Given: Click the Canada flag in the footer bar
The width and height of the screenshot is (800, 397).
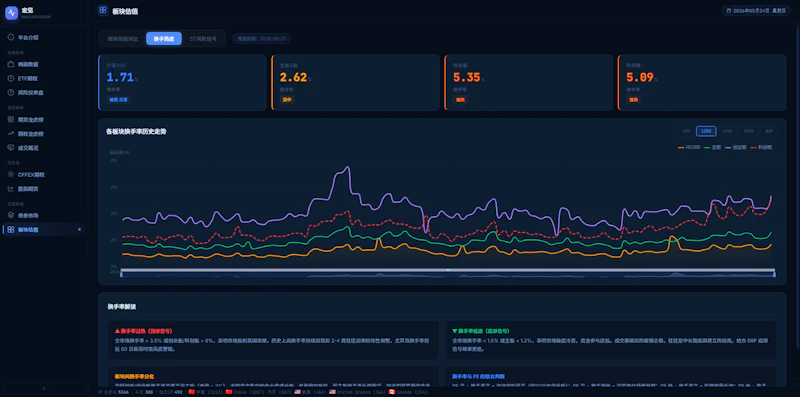Looking at the screenshot, I should pos(392,392).
